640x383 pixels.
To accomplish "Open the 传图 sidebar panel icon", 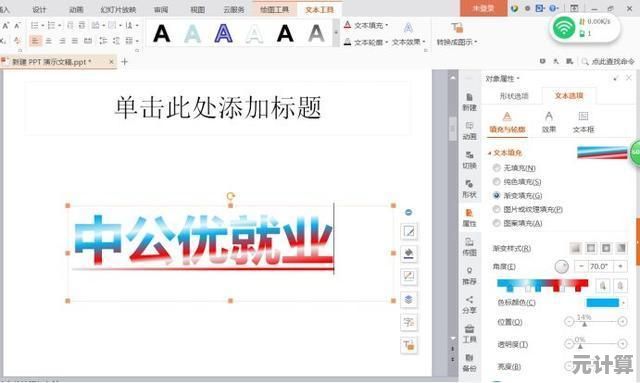I will [469, 247].
